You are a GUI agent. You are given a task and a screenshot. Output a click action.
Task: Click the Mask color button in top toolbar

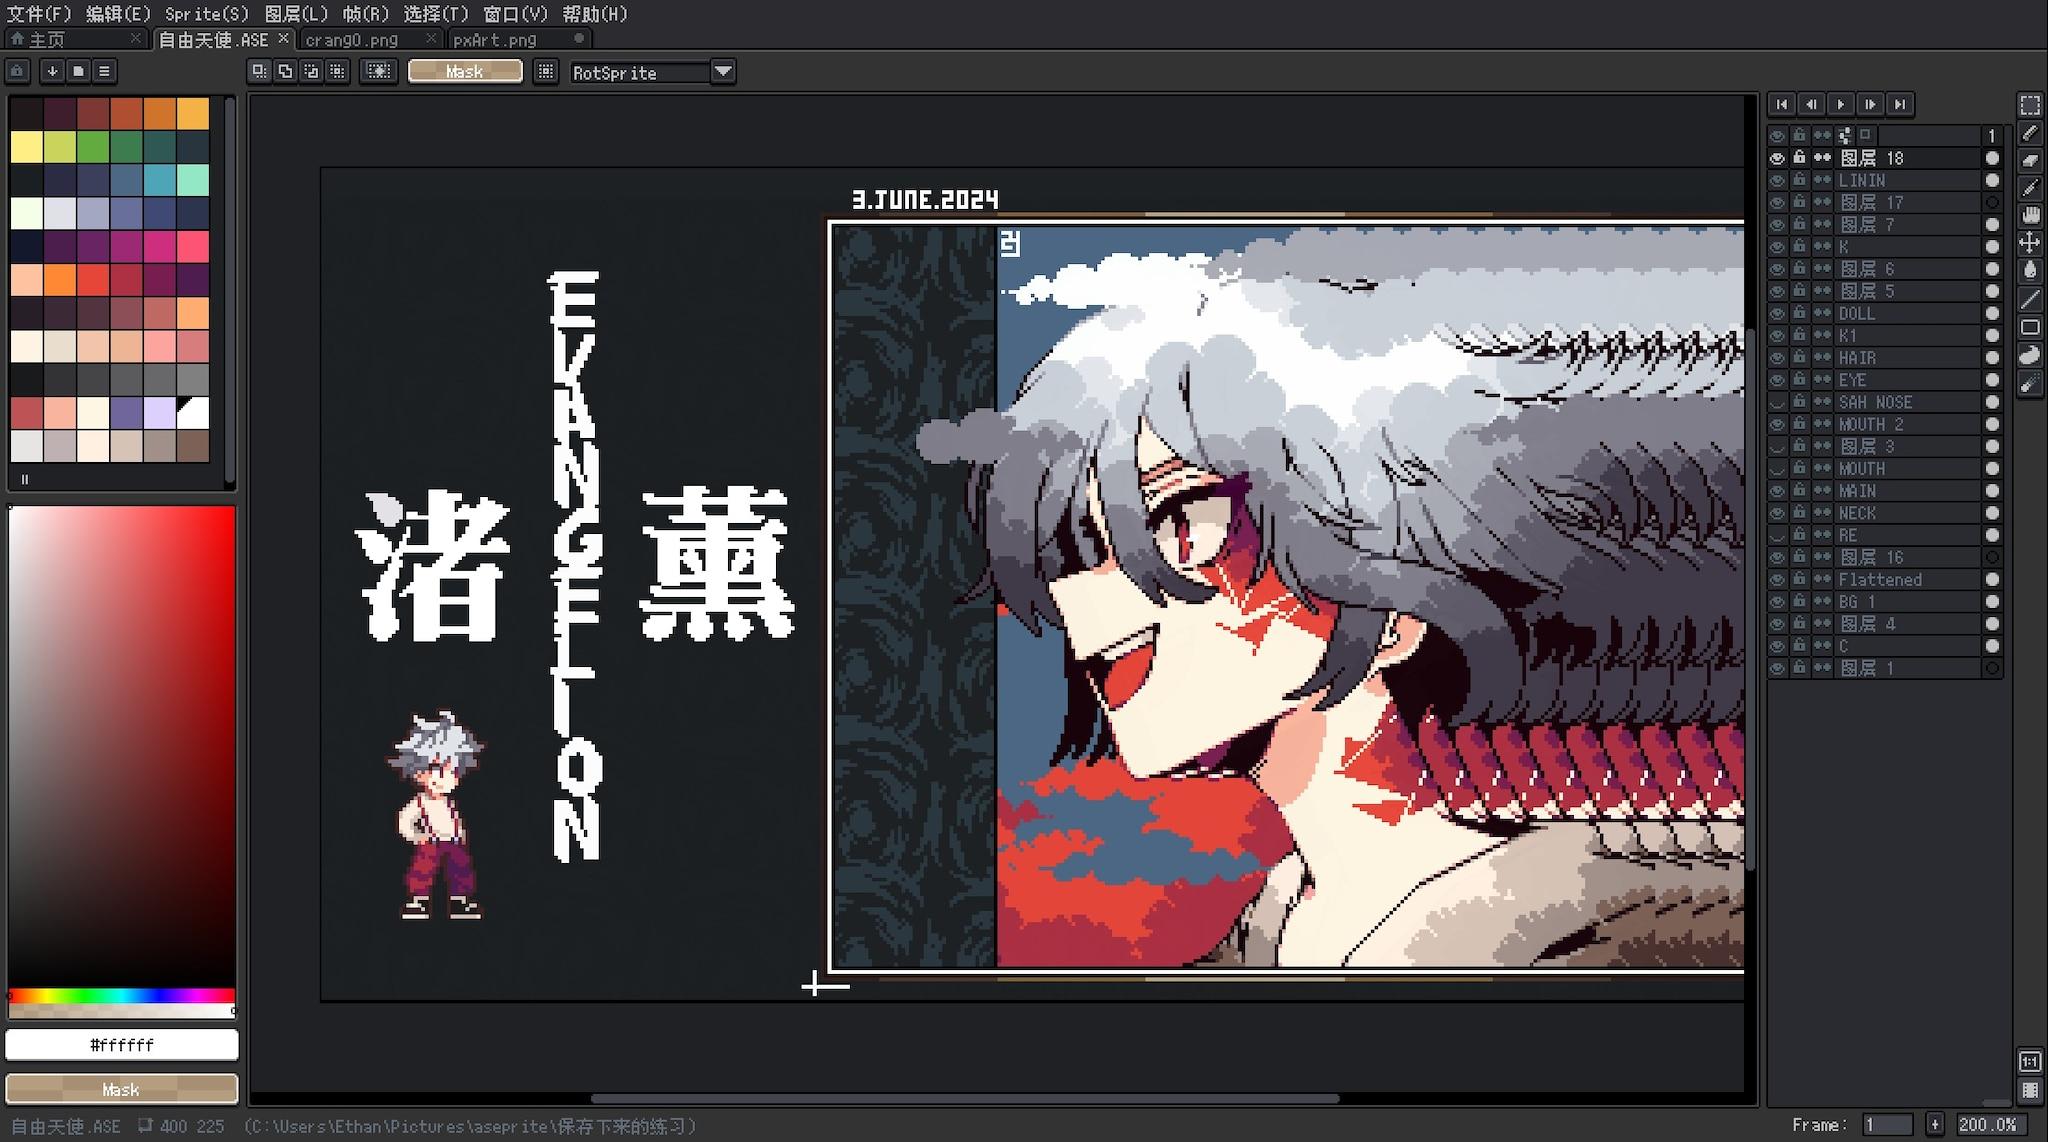465,71
